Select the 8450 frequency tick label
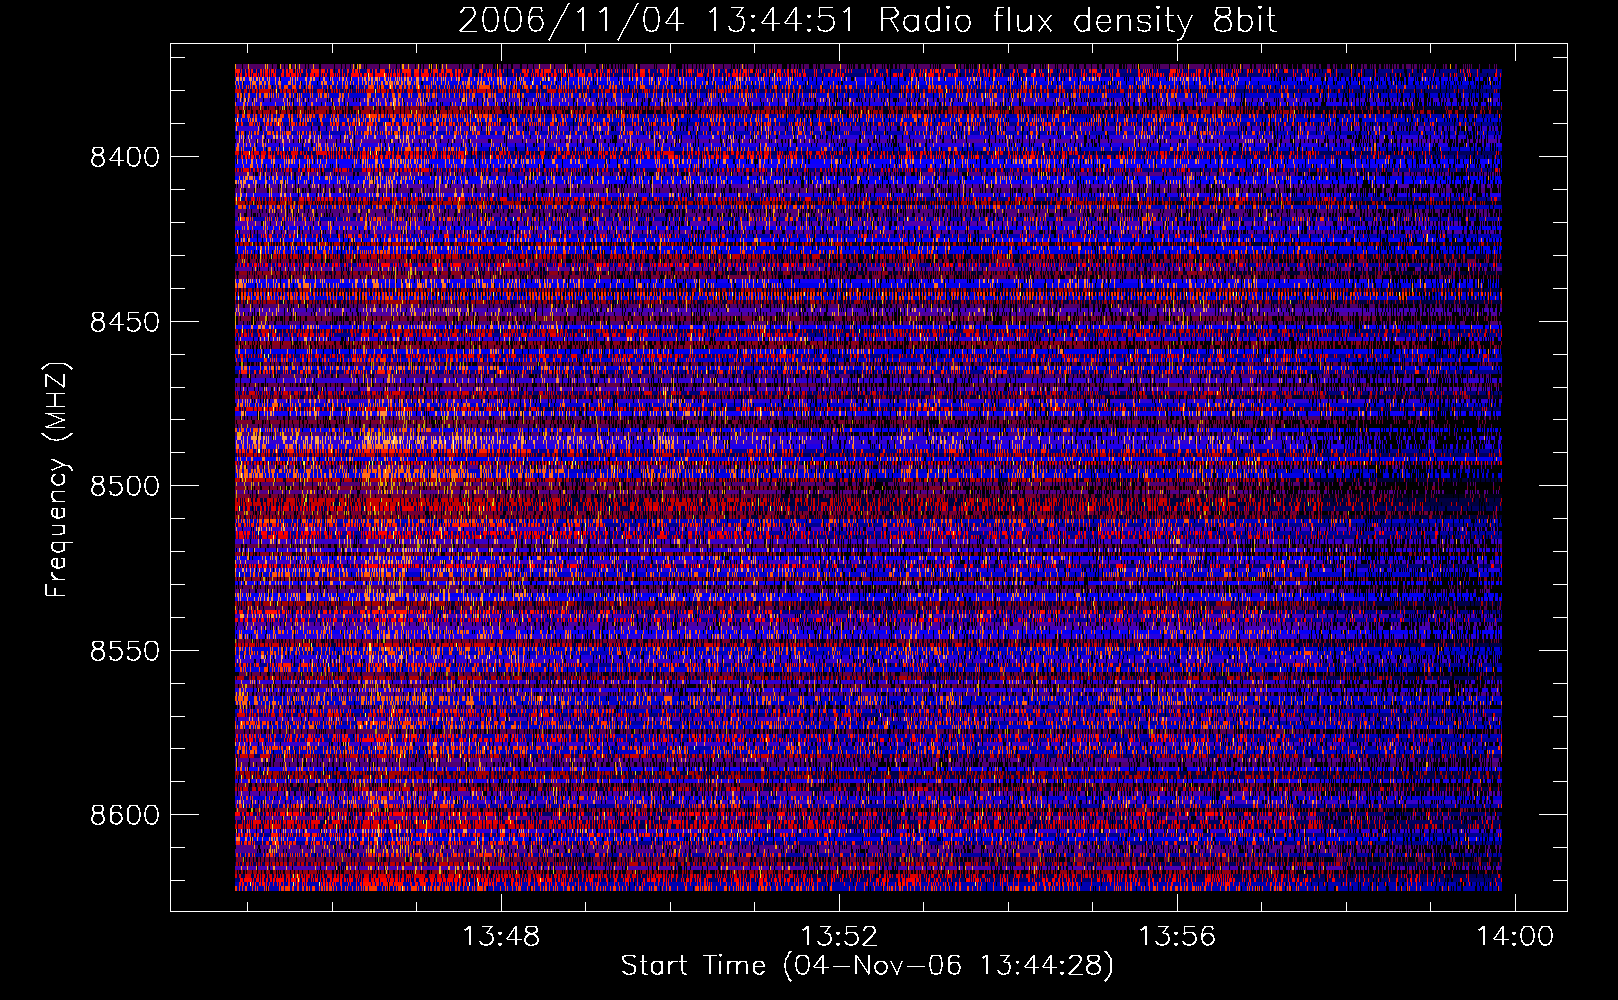 coord(124,322)
